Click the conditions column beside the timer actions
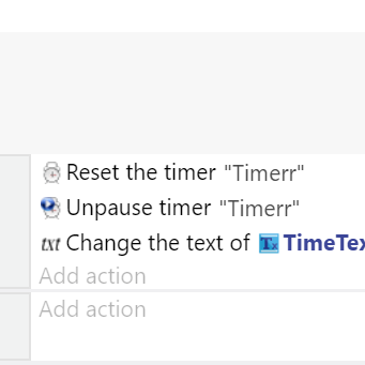Image resolution: width=365 pixels, height=365 pixels. pyautogui.click(x=15, y=222)
